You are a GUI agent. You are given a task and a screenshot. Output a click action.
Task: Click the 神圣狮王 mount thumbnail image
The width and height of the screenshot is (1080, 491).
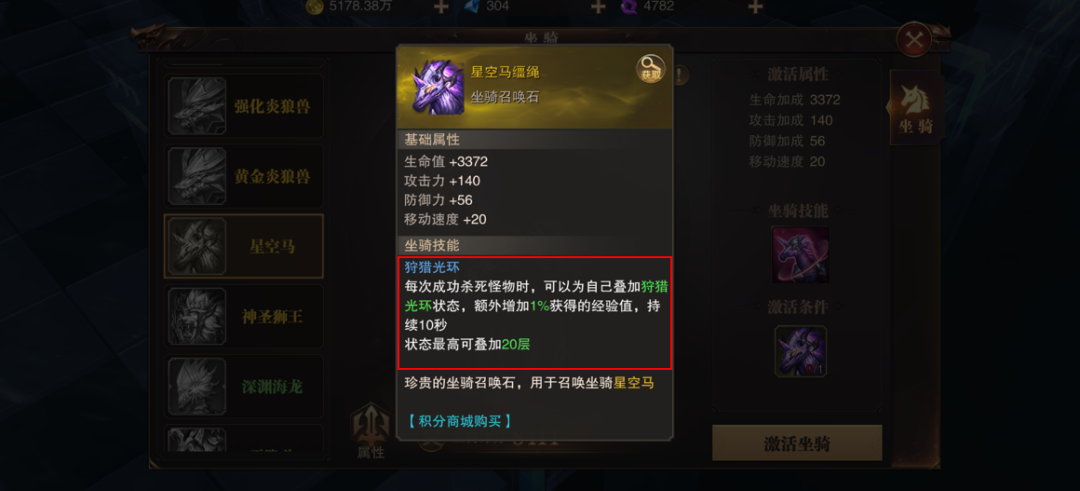[198, 316]
